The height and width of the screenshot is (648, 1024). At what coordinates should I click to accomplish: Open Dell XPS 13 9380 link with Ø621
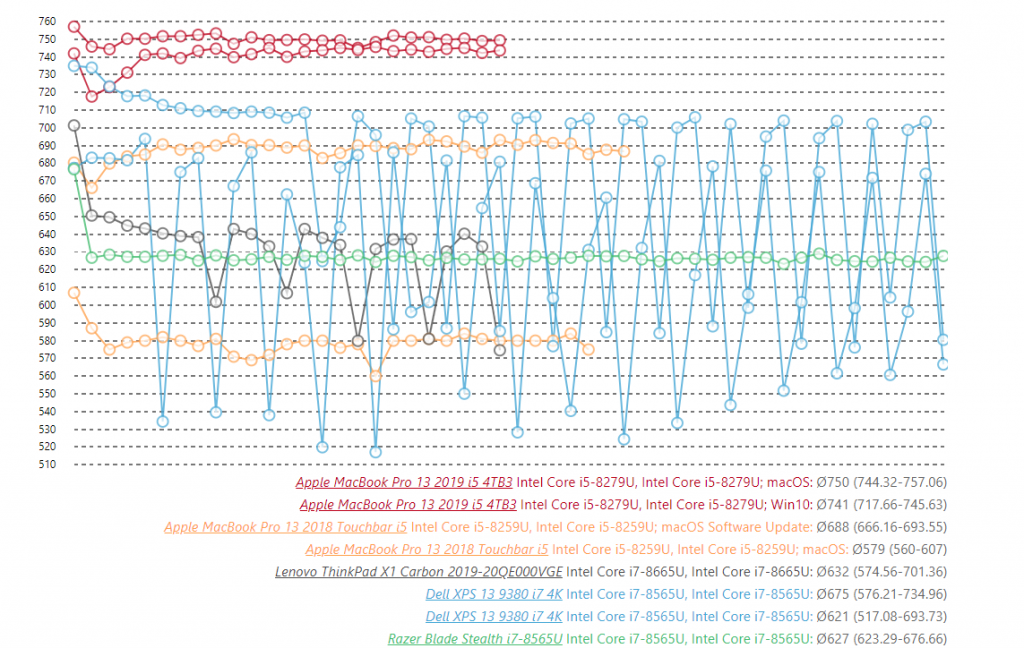click(x=494, y=616)
